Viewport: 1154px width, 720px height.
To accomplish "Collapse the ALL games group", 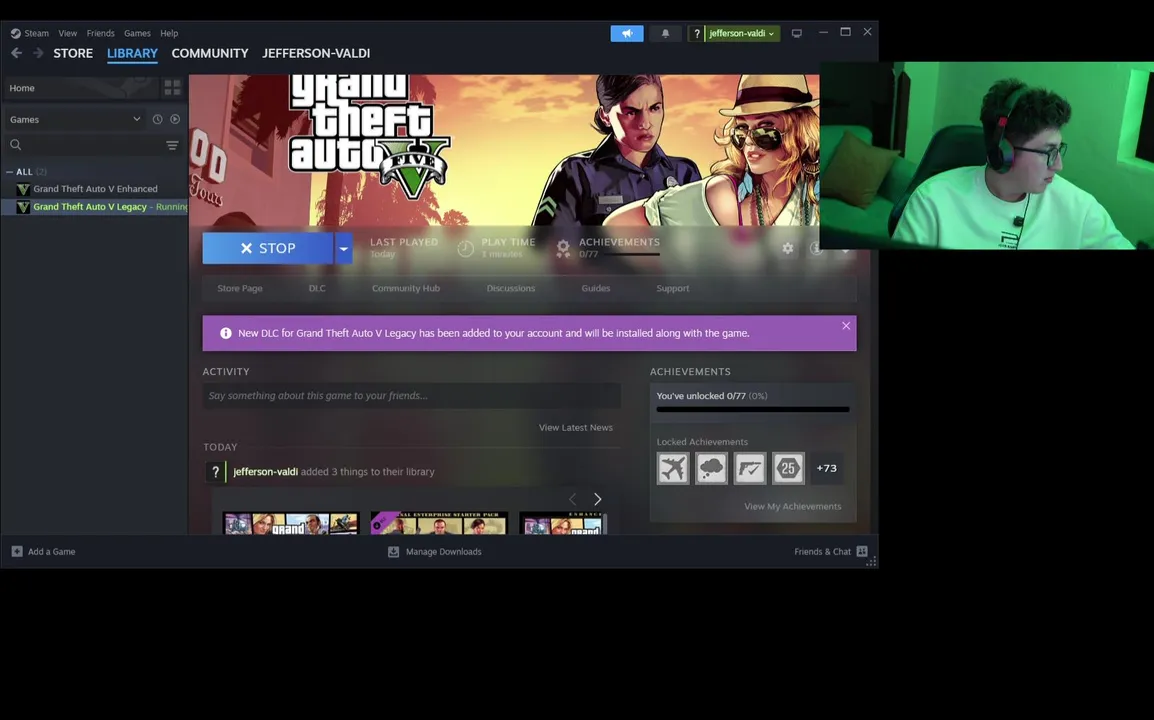I will 9,172.
